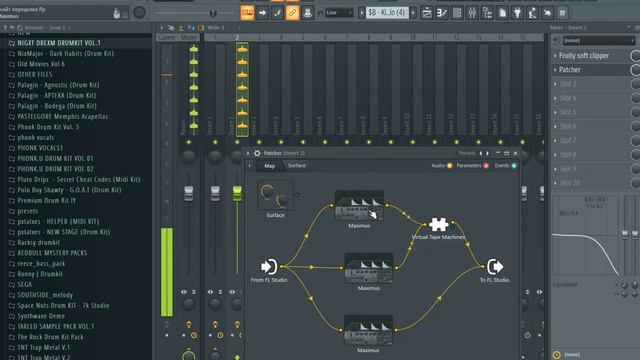Click the Insert 2 green volume fader
The image size is (640, 360).
pyautogui.click(x=237, y=193)
